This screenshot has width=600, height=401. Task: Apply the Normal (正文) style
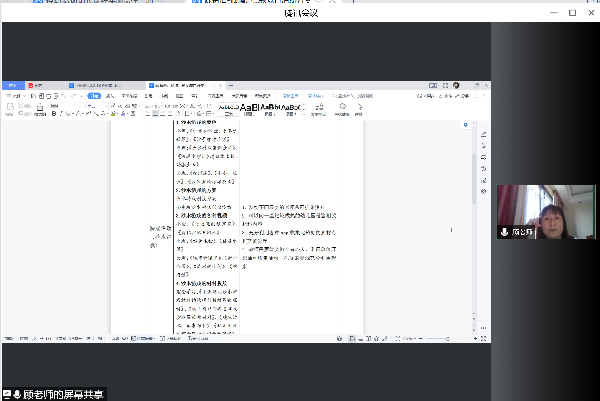229,110
